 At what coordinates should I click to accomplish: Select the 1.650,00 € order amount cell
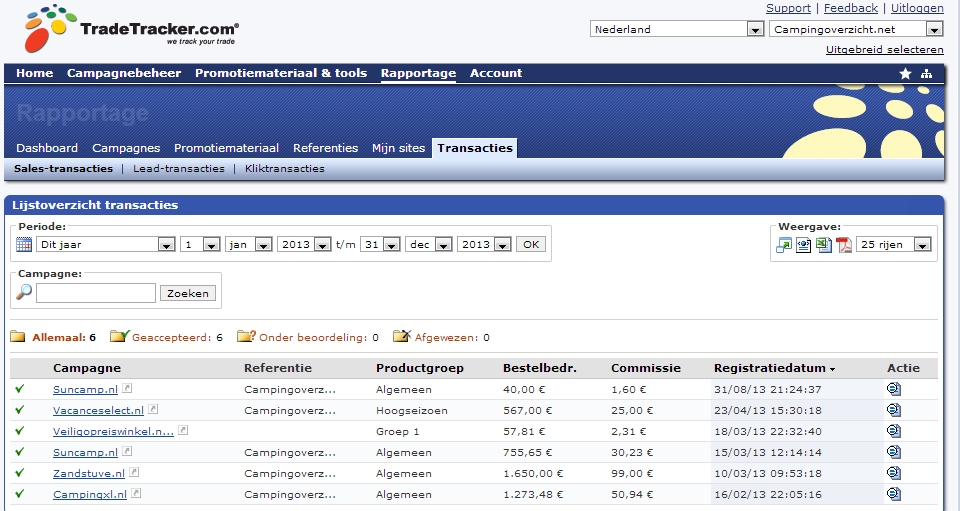[533, 473]
